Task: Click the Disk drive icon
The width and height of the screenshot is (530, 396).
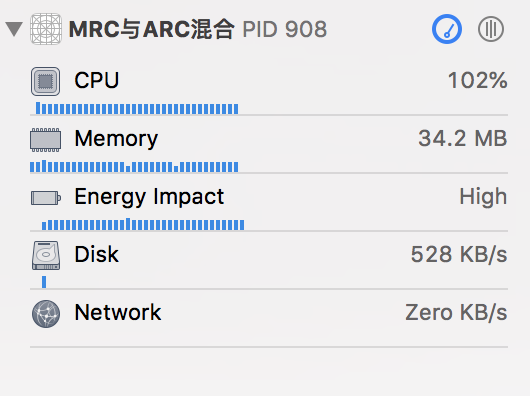Action: click(46, 255)
